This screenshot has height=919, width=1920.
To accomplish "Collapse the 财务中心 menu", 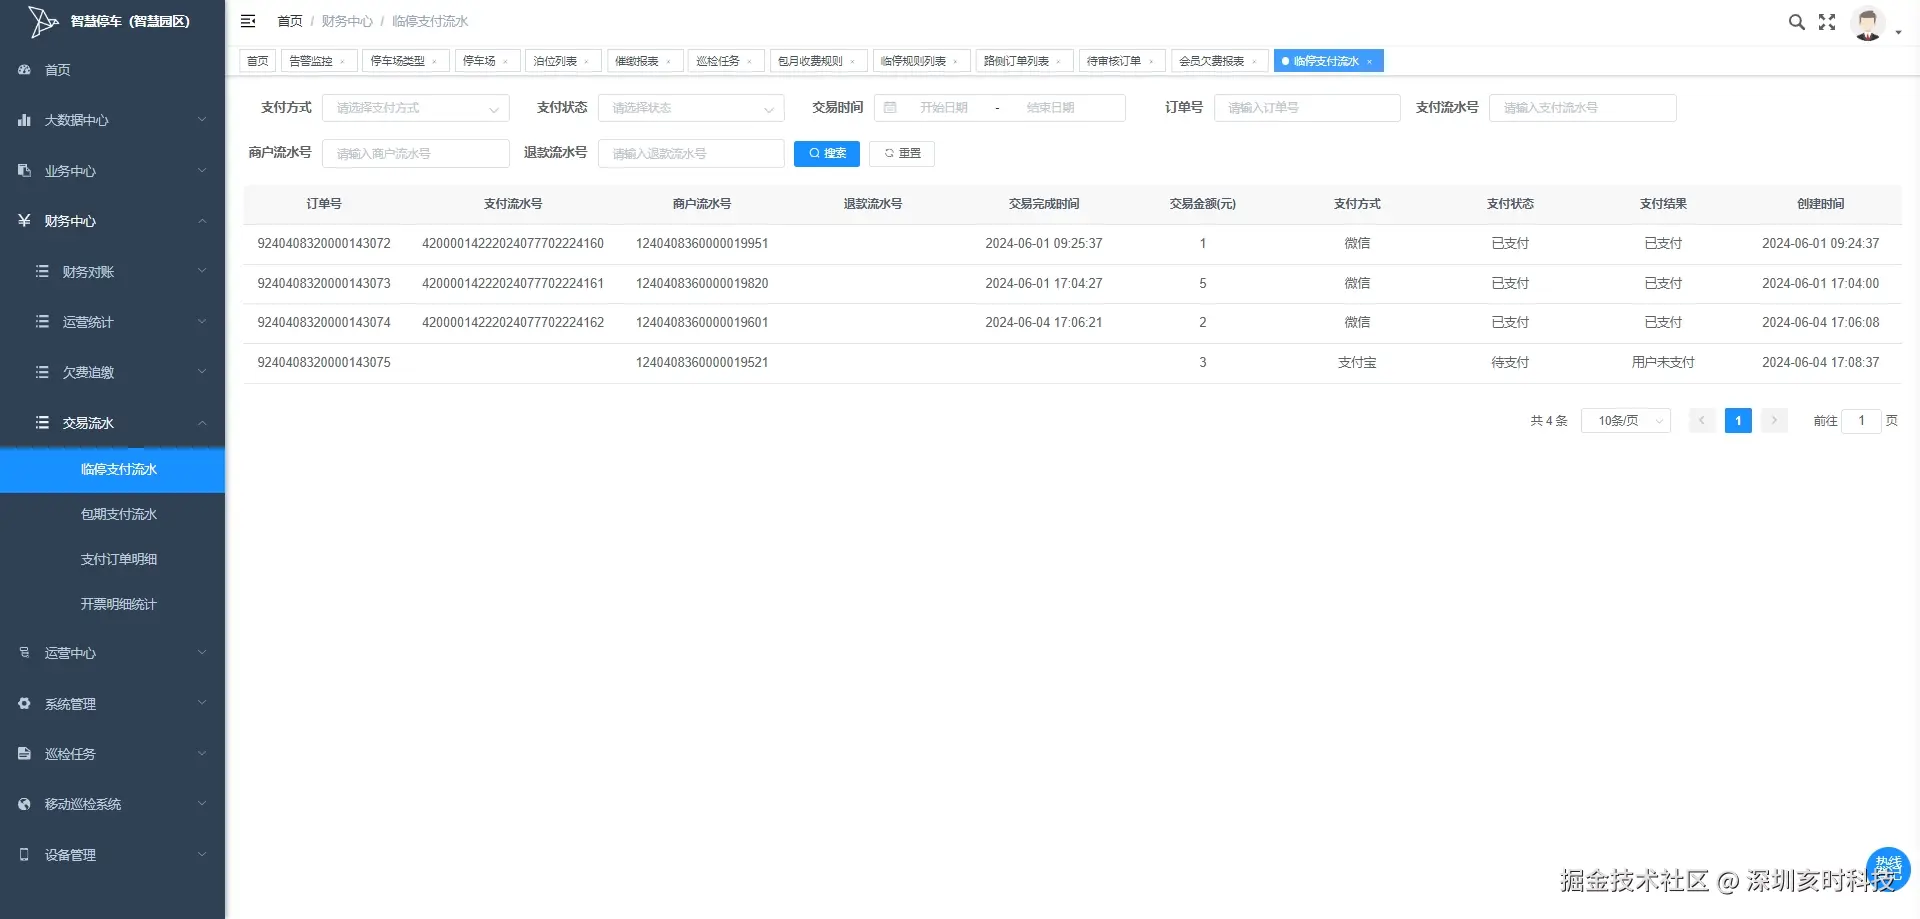I will coord(112,221).
